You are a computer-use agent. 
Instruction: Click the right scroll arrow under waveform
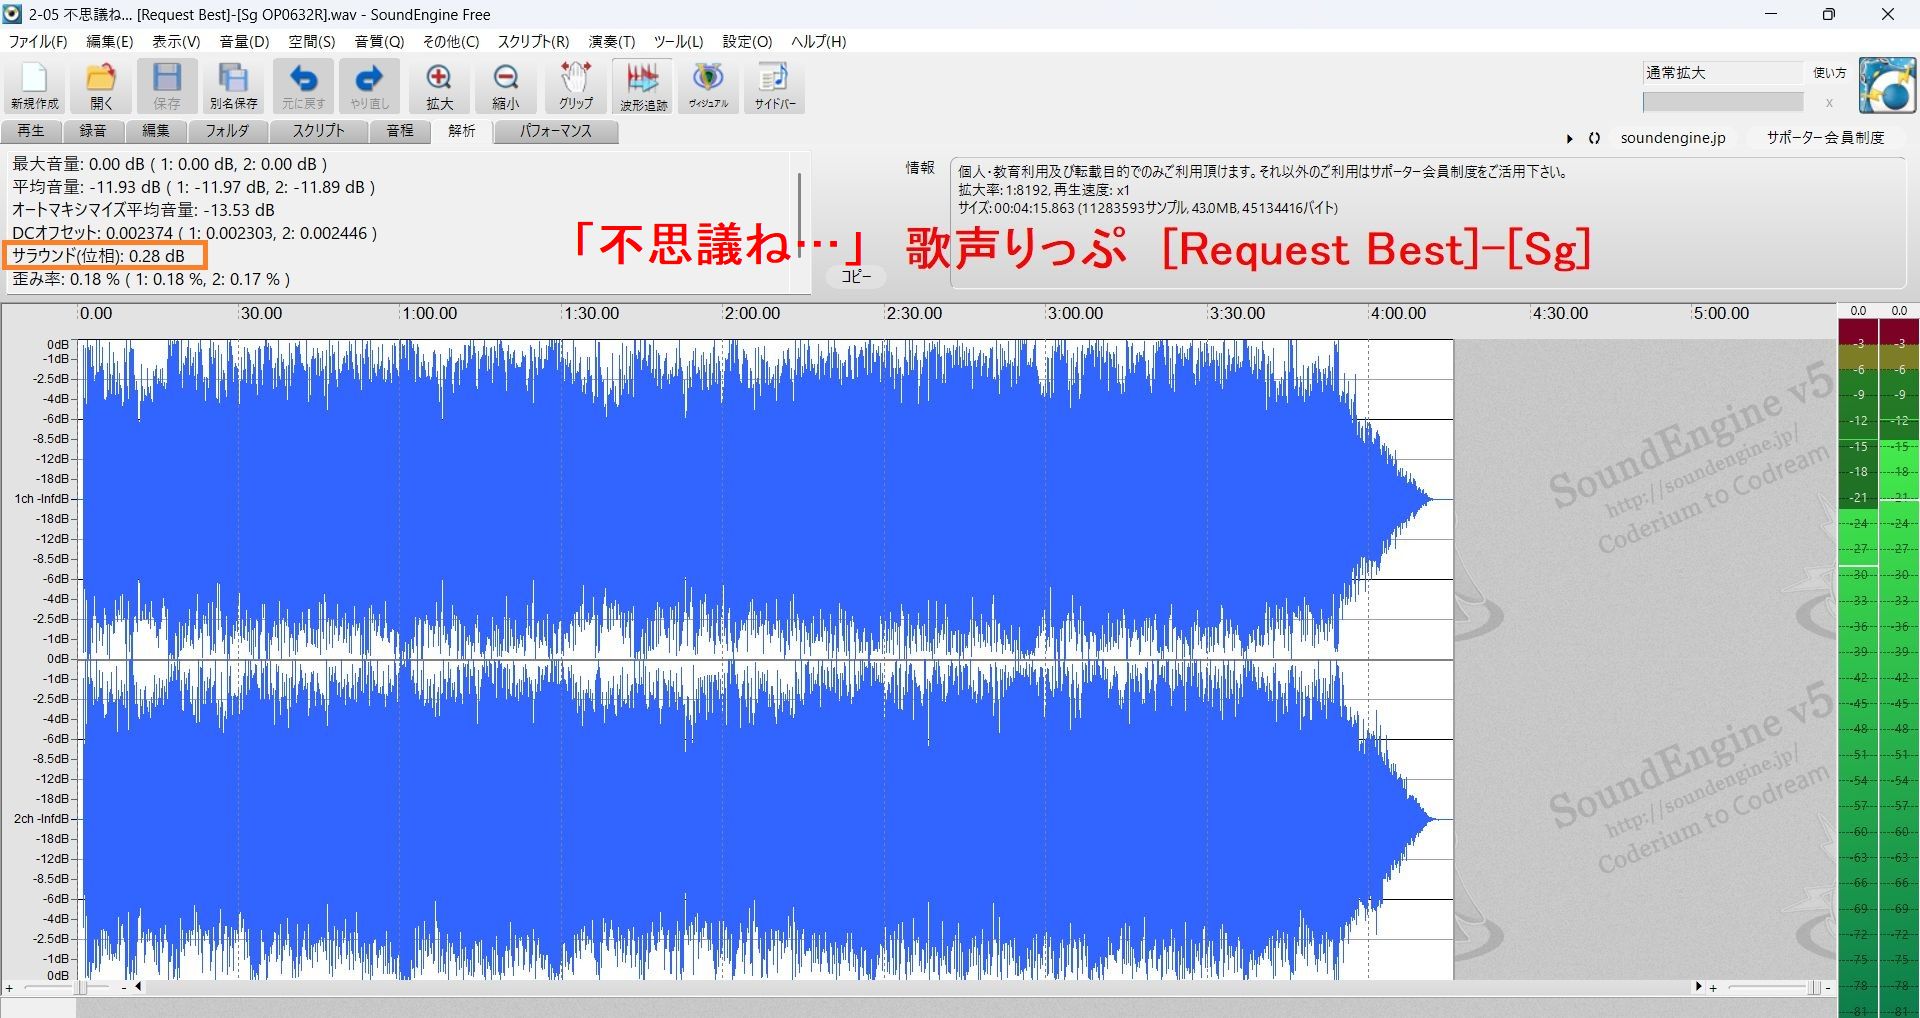[x=1698, y=987]
